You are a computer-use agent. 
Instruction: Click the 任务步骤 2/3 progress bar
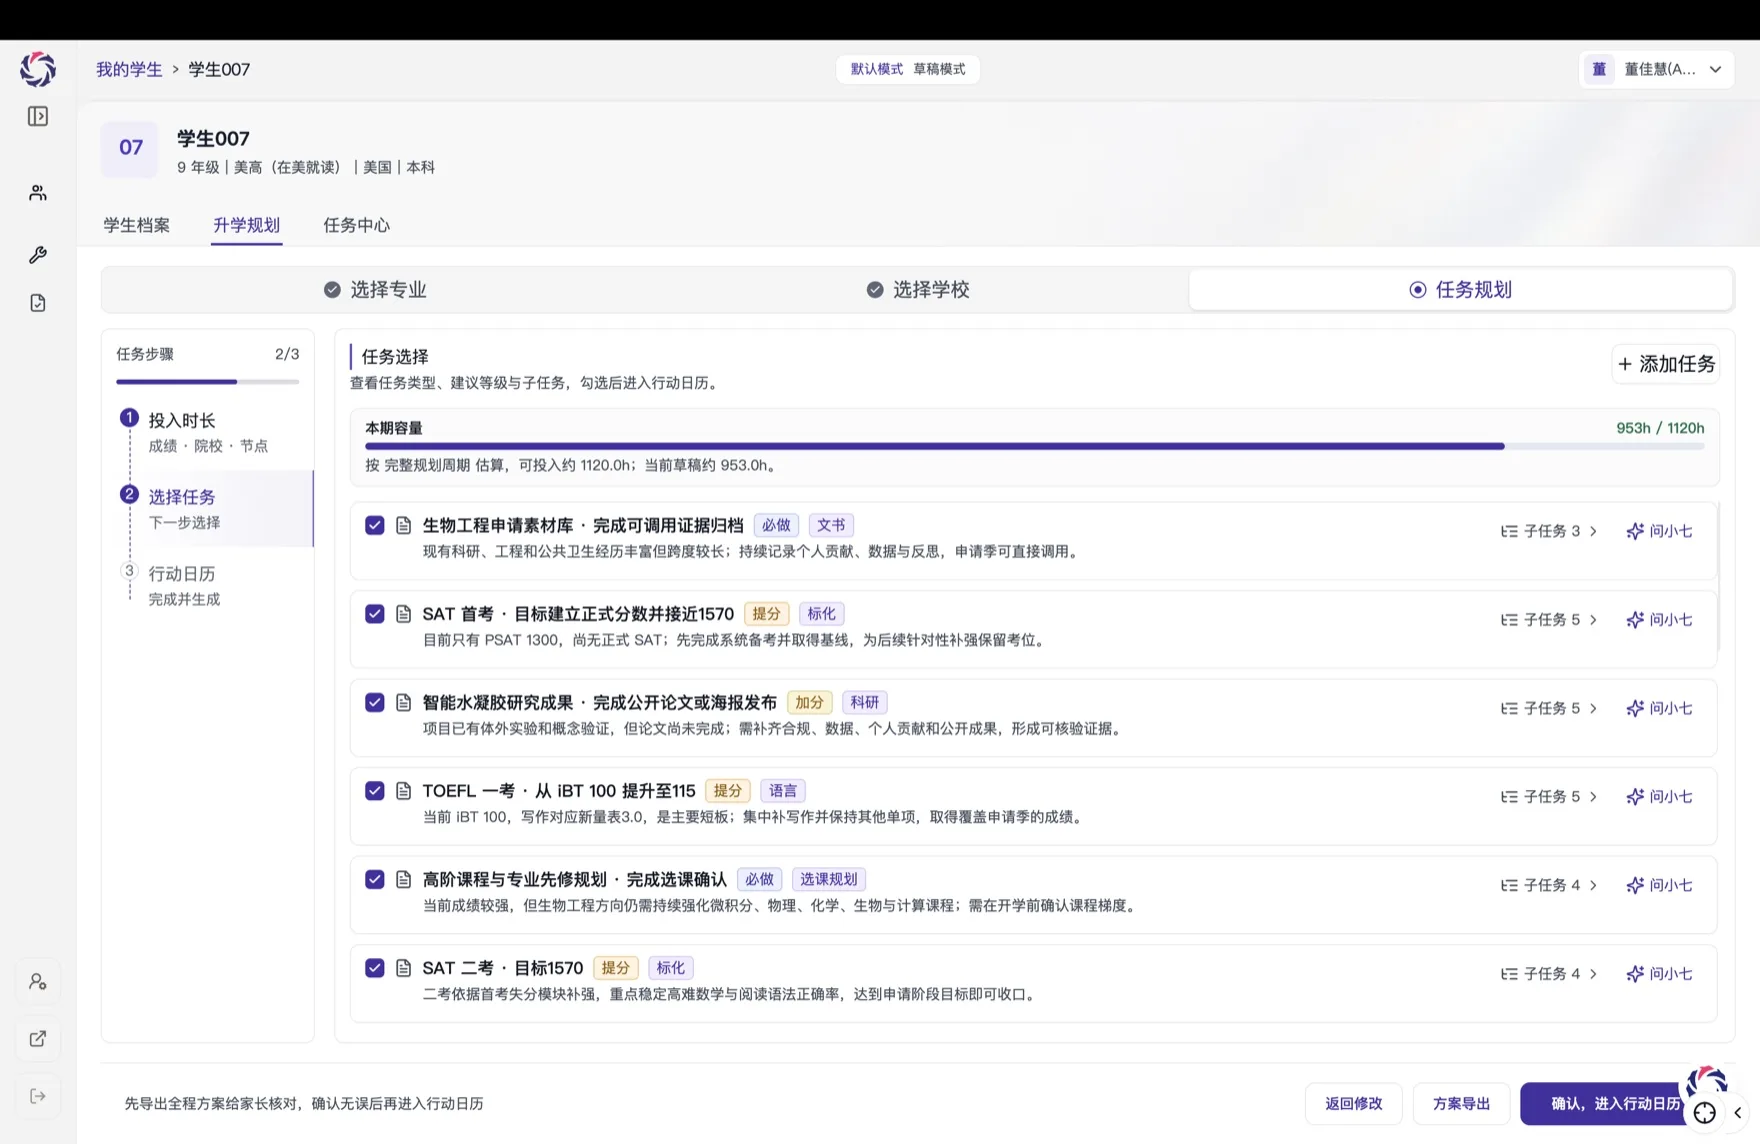(x=208, y=381)
